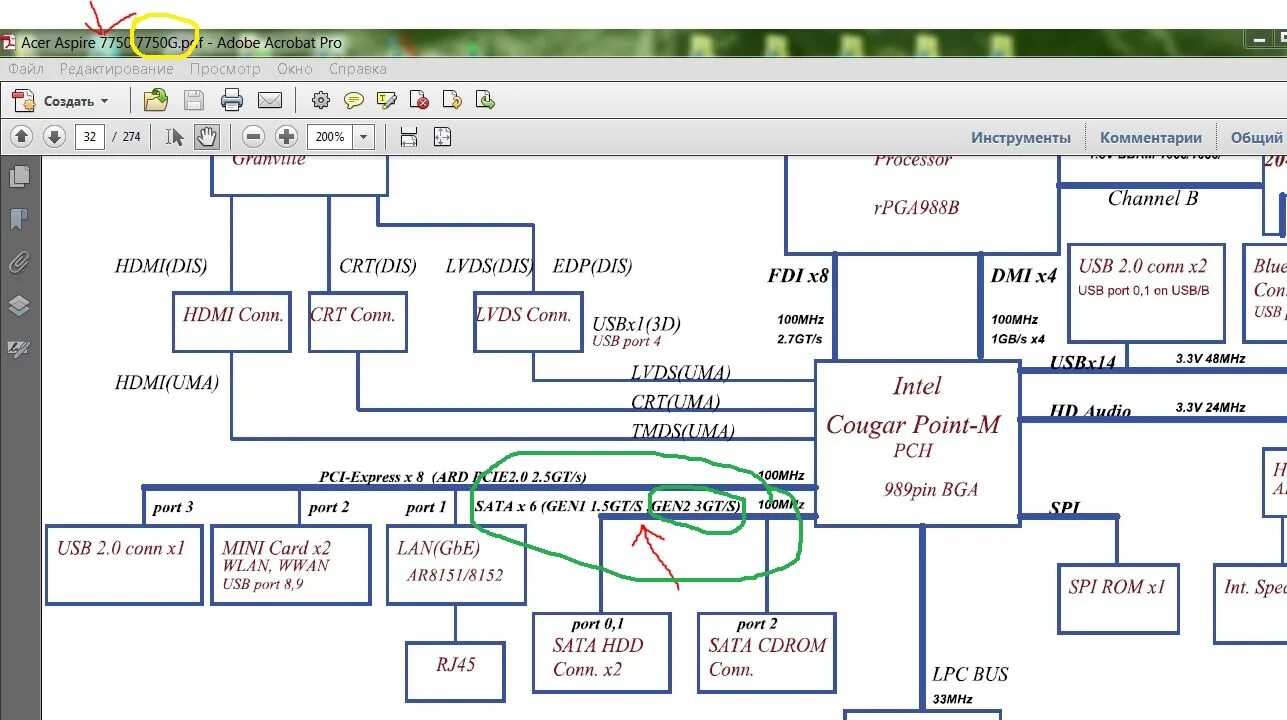Click the Save floppy disk icon
Screen dimensions: 1287x720
(x=194, y=100)
